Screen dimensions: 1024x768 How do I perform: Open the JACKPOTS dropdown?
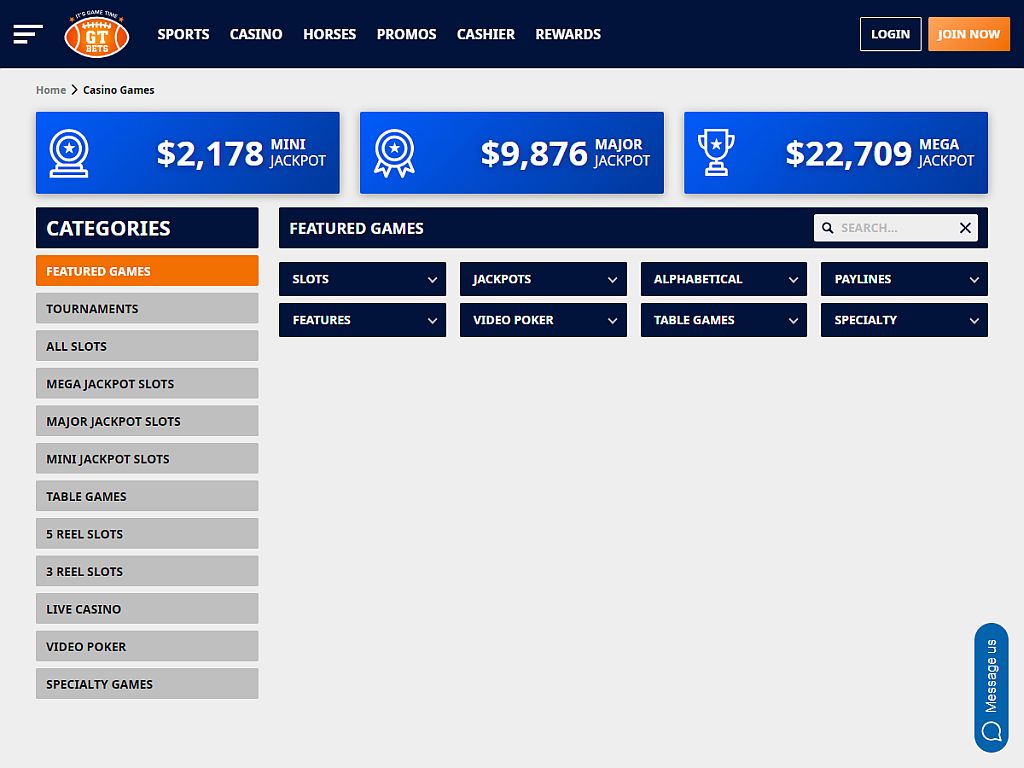pos(543,279)
